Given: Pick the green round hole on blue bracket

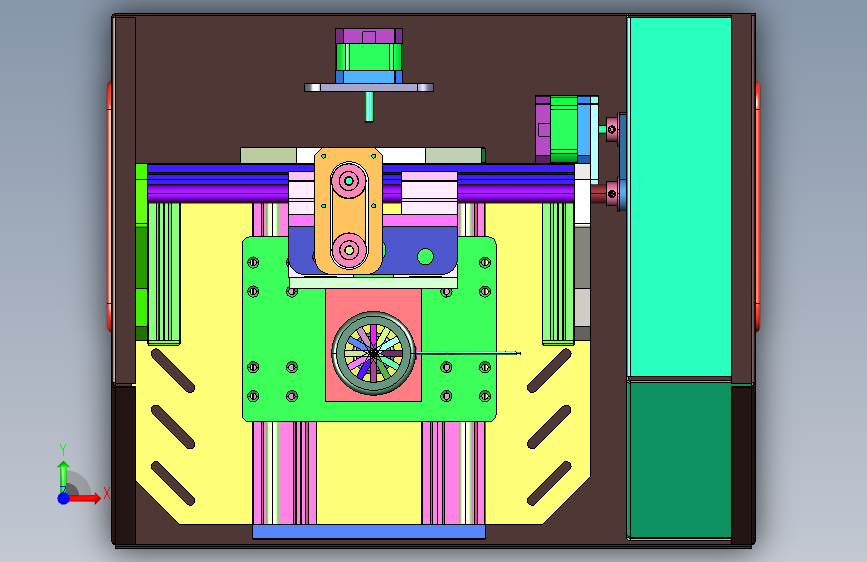Looking at the screenshot, I should click(x=425, y=257).
